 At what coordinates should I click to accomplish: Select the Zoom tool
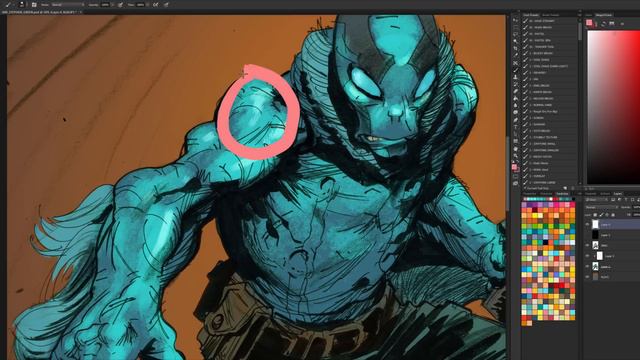click(x=516, y=156)
